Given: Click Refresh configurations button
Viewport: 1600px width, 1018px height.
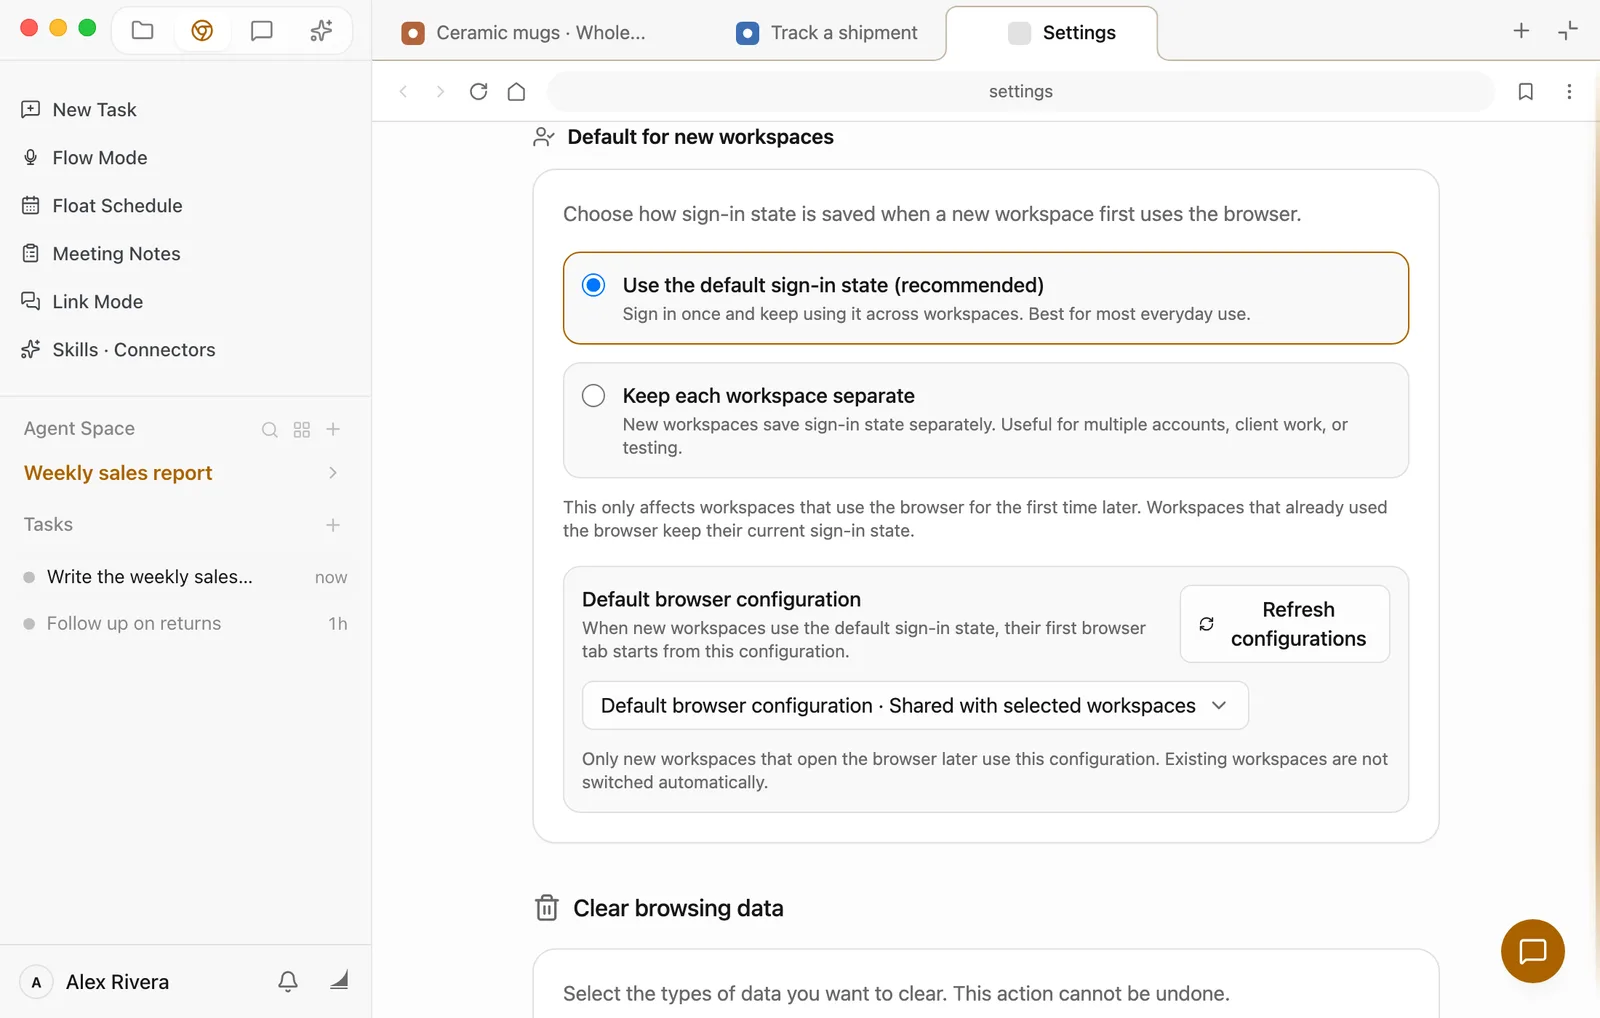Looking at the screenshot, I should click(1285, 624).
